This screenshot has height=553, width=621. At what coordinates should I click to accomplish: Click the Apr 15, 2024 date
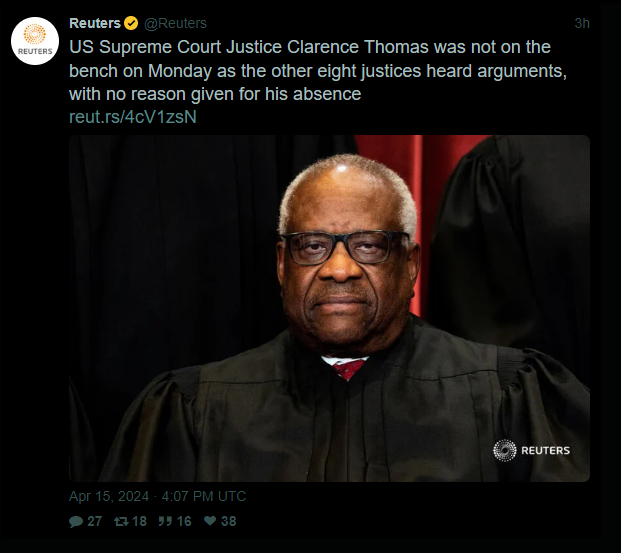click(109, 496)
